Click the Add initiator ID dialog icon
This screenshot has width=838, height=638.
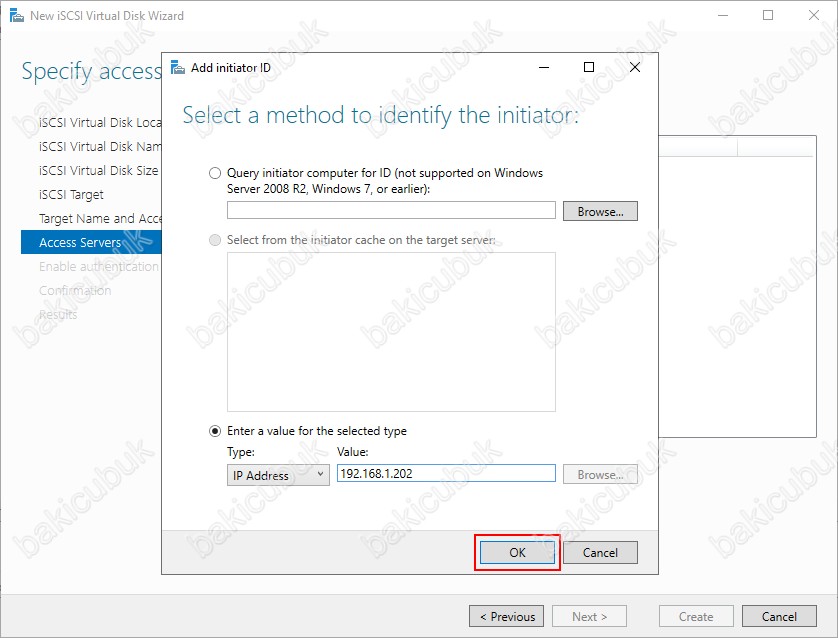pos(178,68)
